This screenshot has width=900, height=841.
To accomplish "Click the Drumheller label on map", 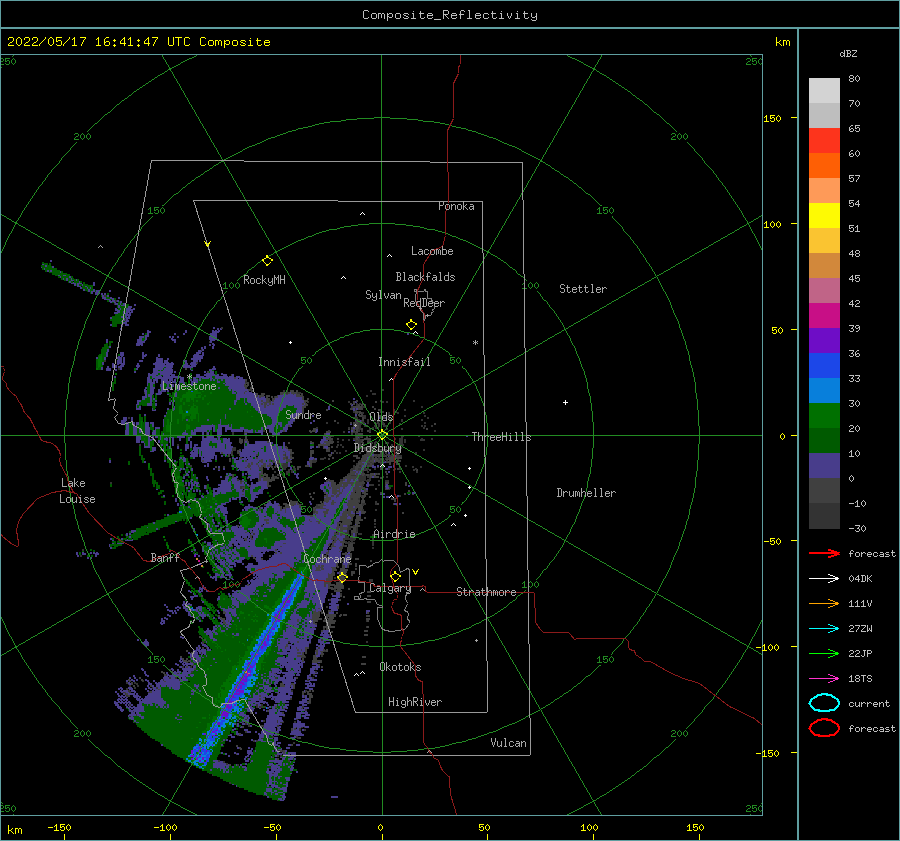I will [586, 493].
